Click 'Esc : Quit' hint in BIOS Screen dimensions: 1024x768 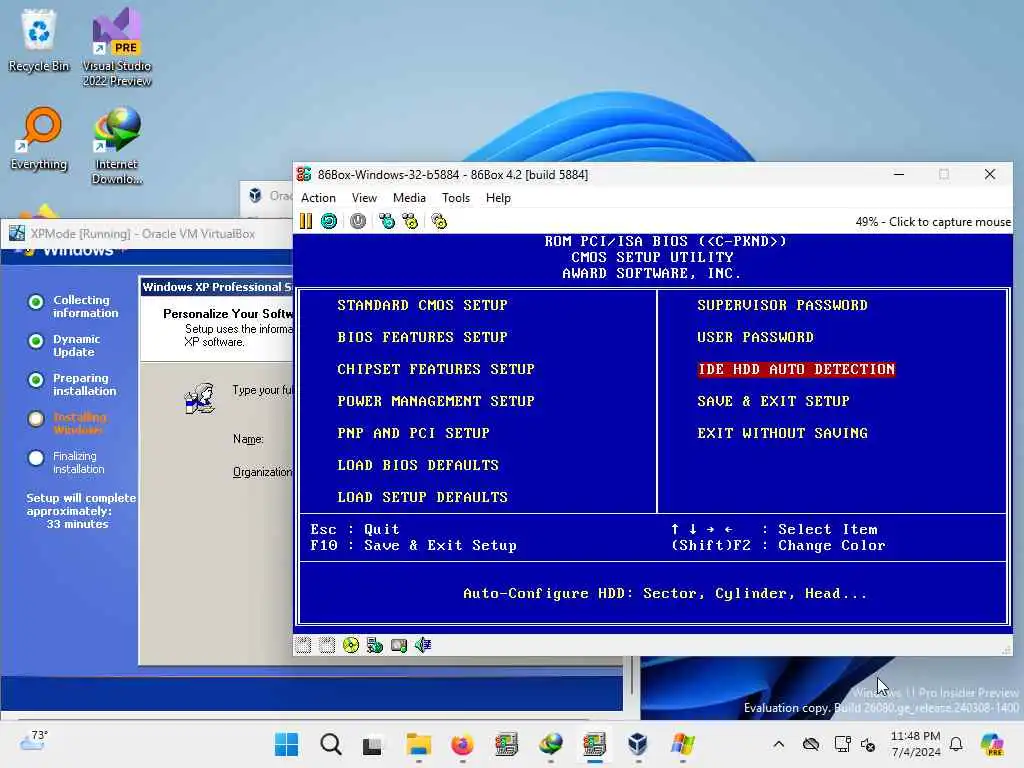coord(355,529)
